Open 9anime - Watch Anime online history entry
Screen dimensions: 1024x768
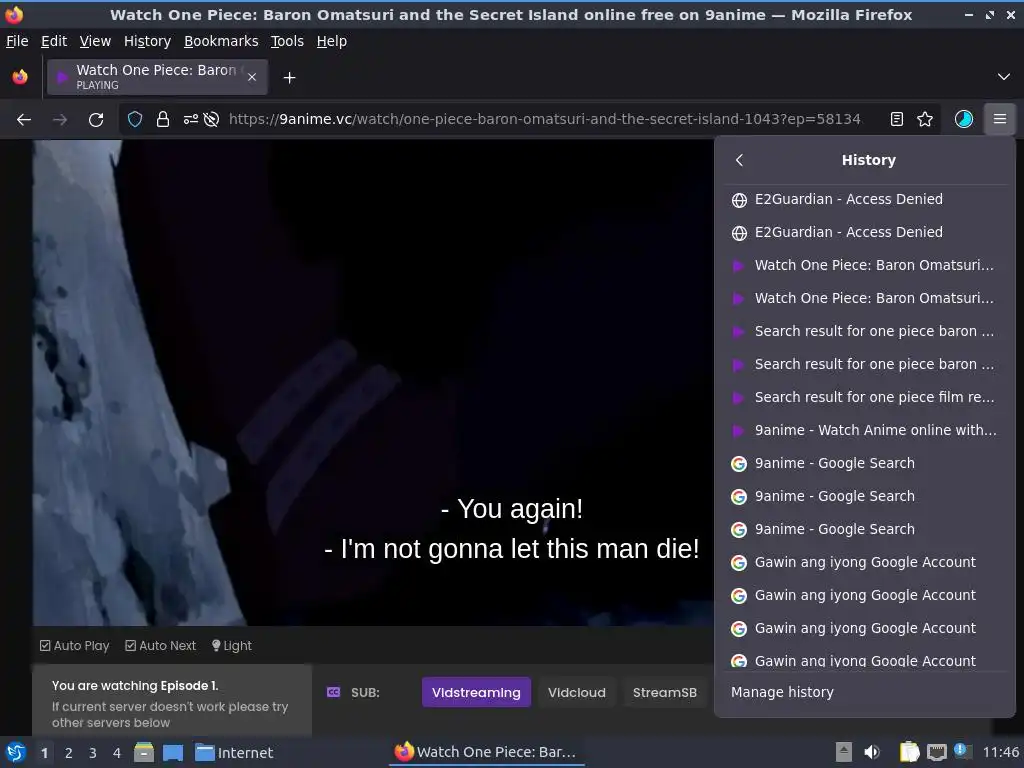865,430
